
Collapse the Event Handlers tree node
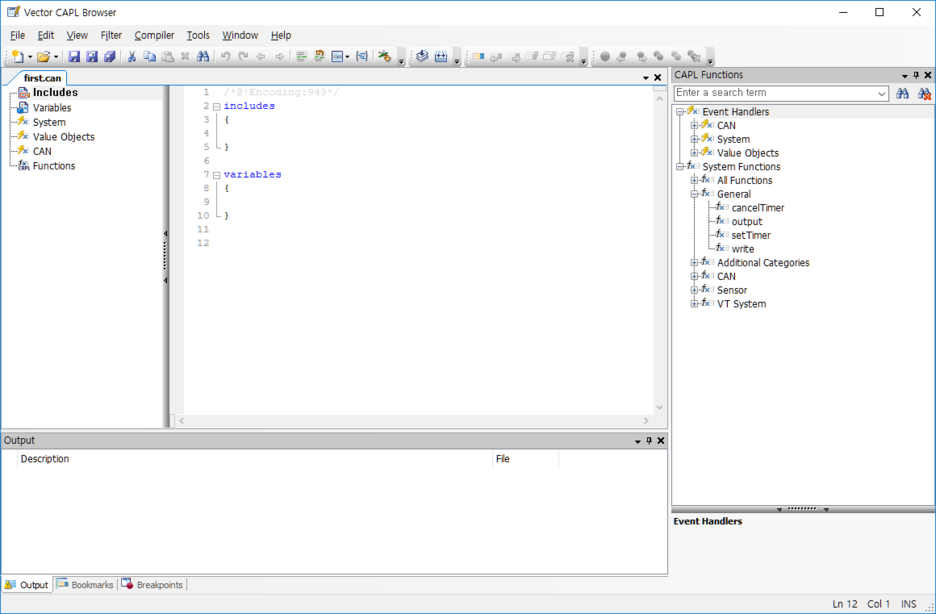680,112
